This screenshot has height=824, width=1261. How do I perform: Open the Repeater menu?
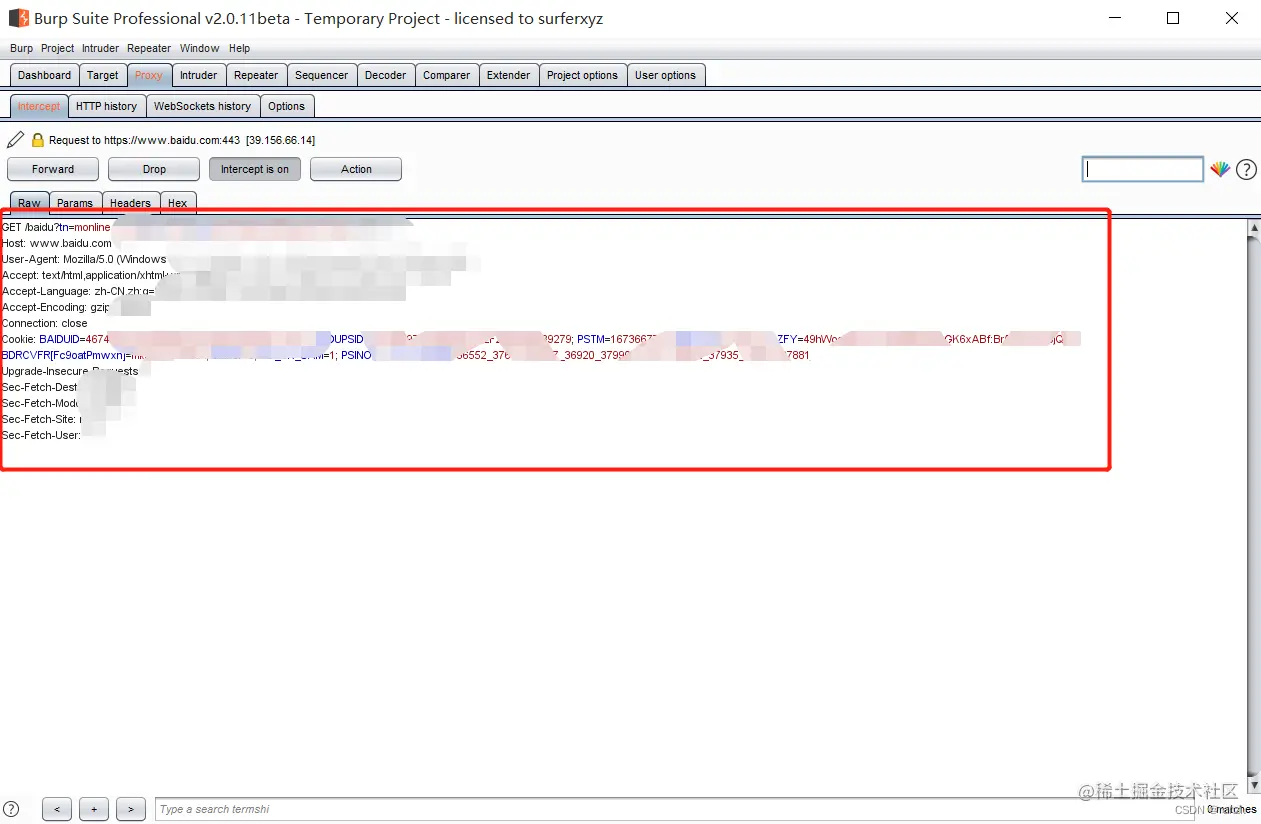pos(149,48)
